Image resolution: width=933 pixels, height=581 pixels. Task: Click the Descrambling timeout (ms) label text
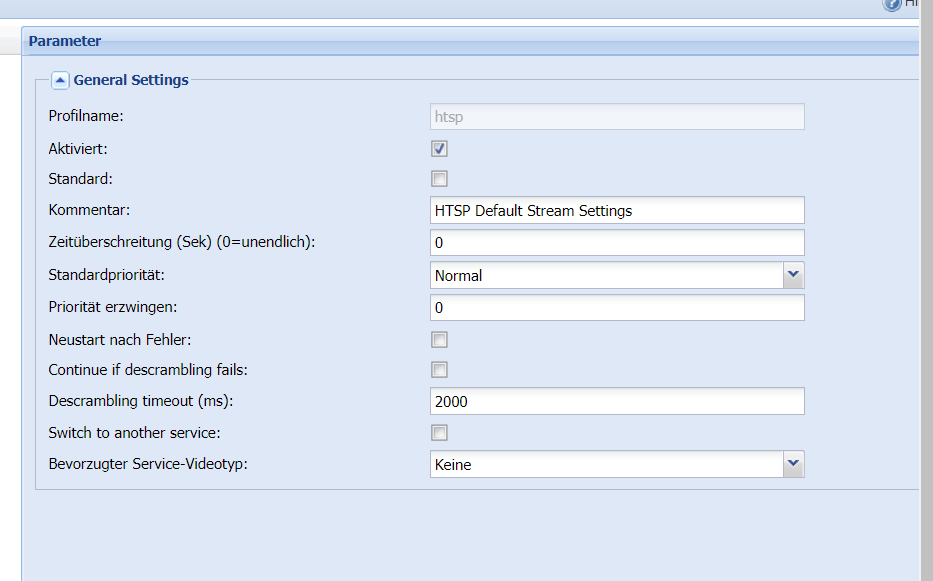click(141, 401)
